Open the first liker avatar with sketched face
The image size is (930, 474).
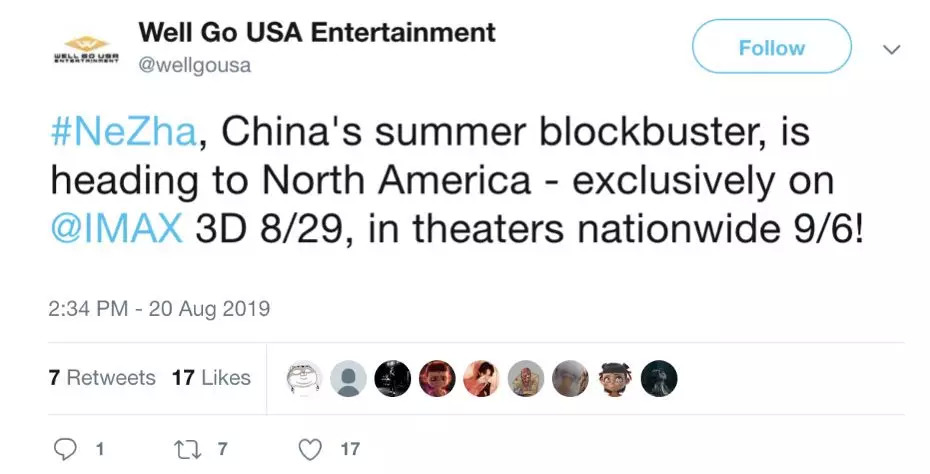tap(304, 379)
